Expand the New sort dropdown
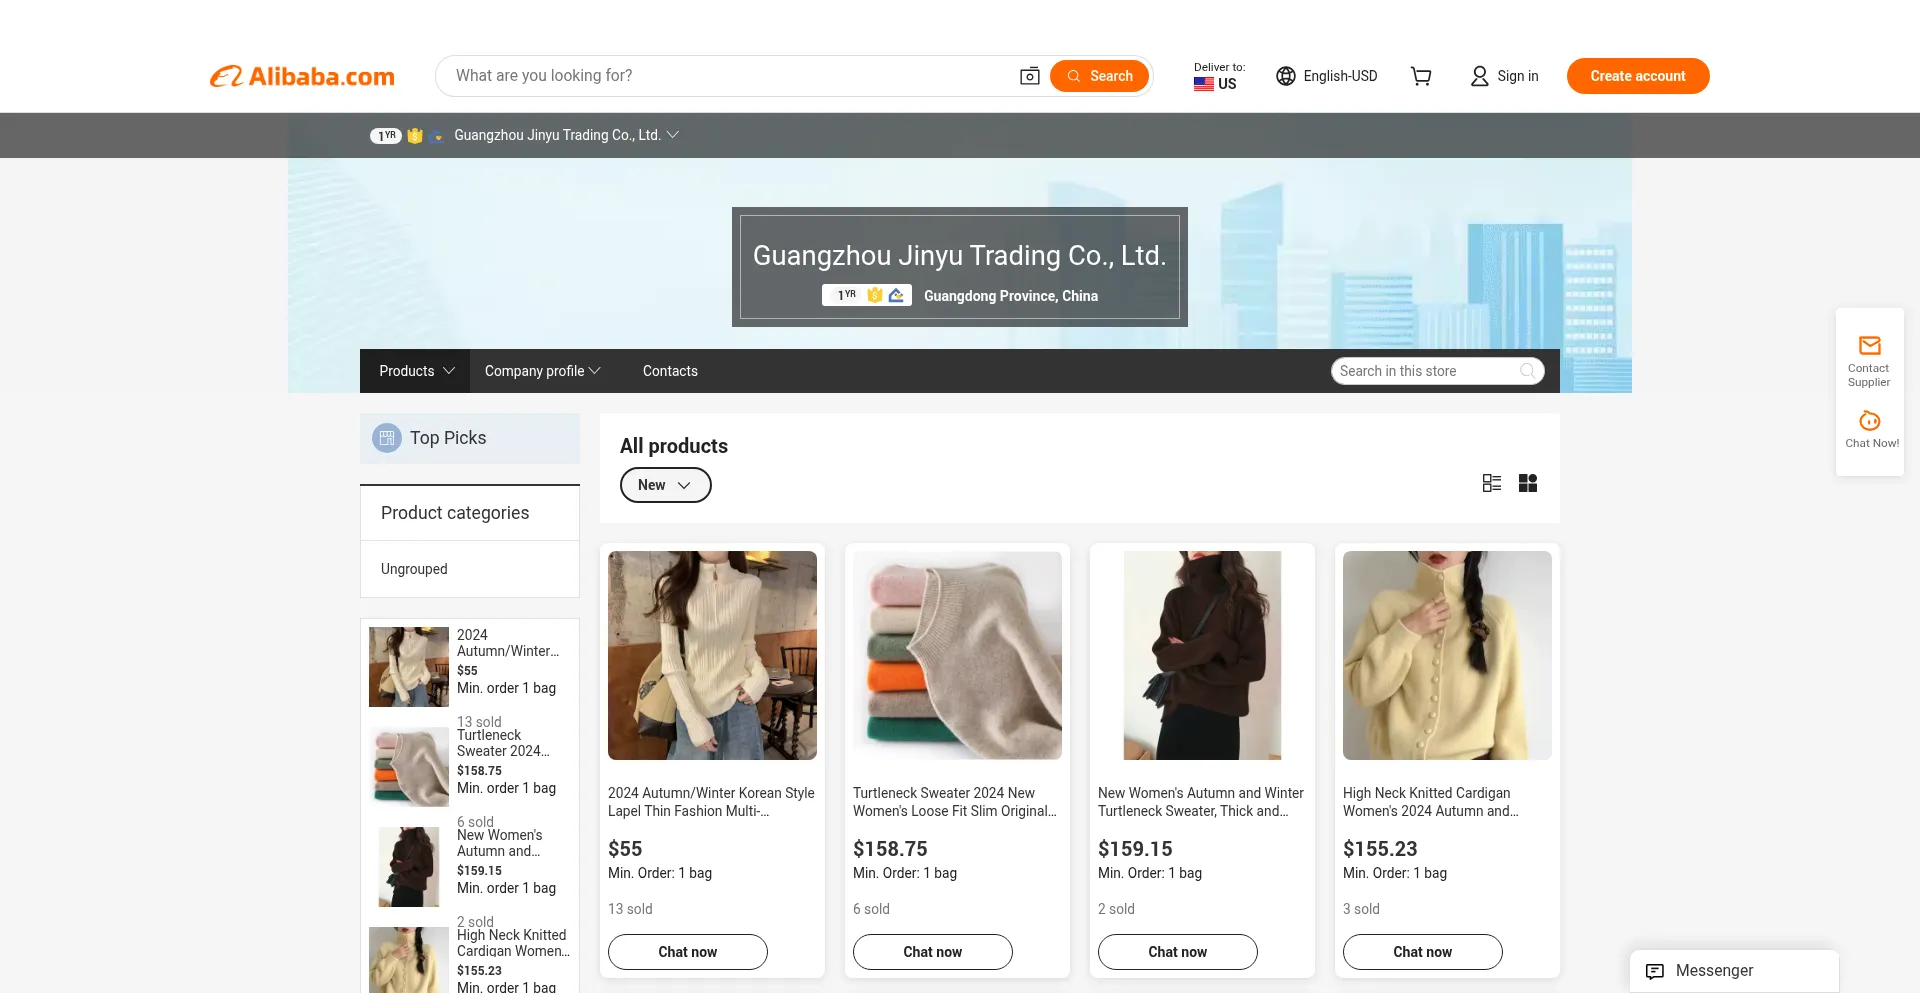 point(665,485)
